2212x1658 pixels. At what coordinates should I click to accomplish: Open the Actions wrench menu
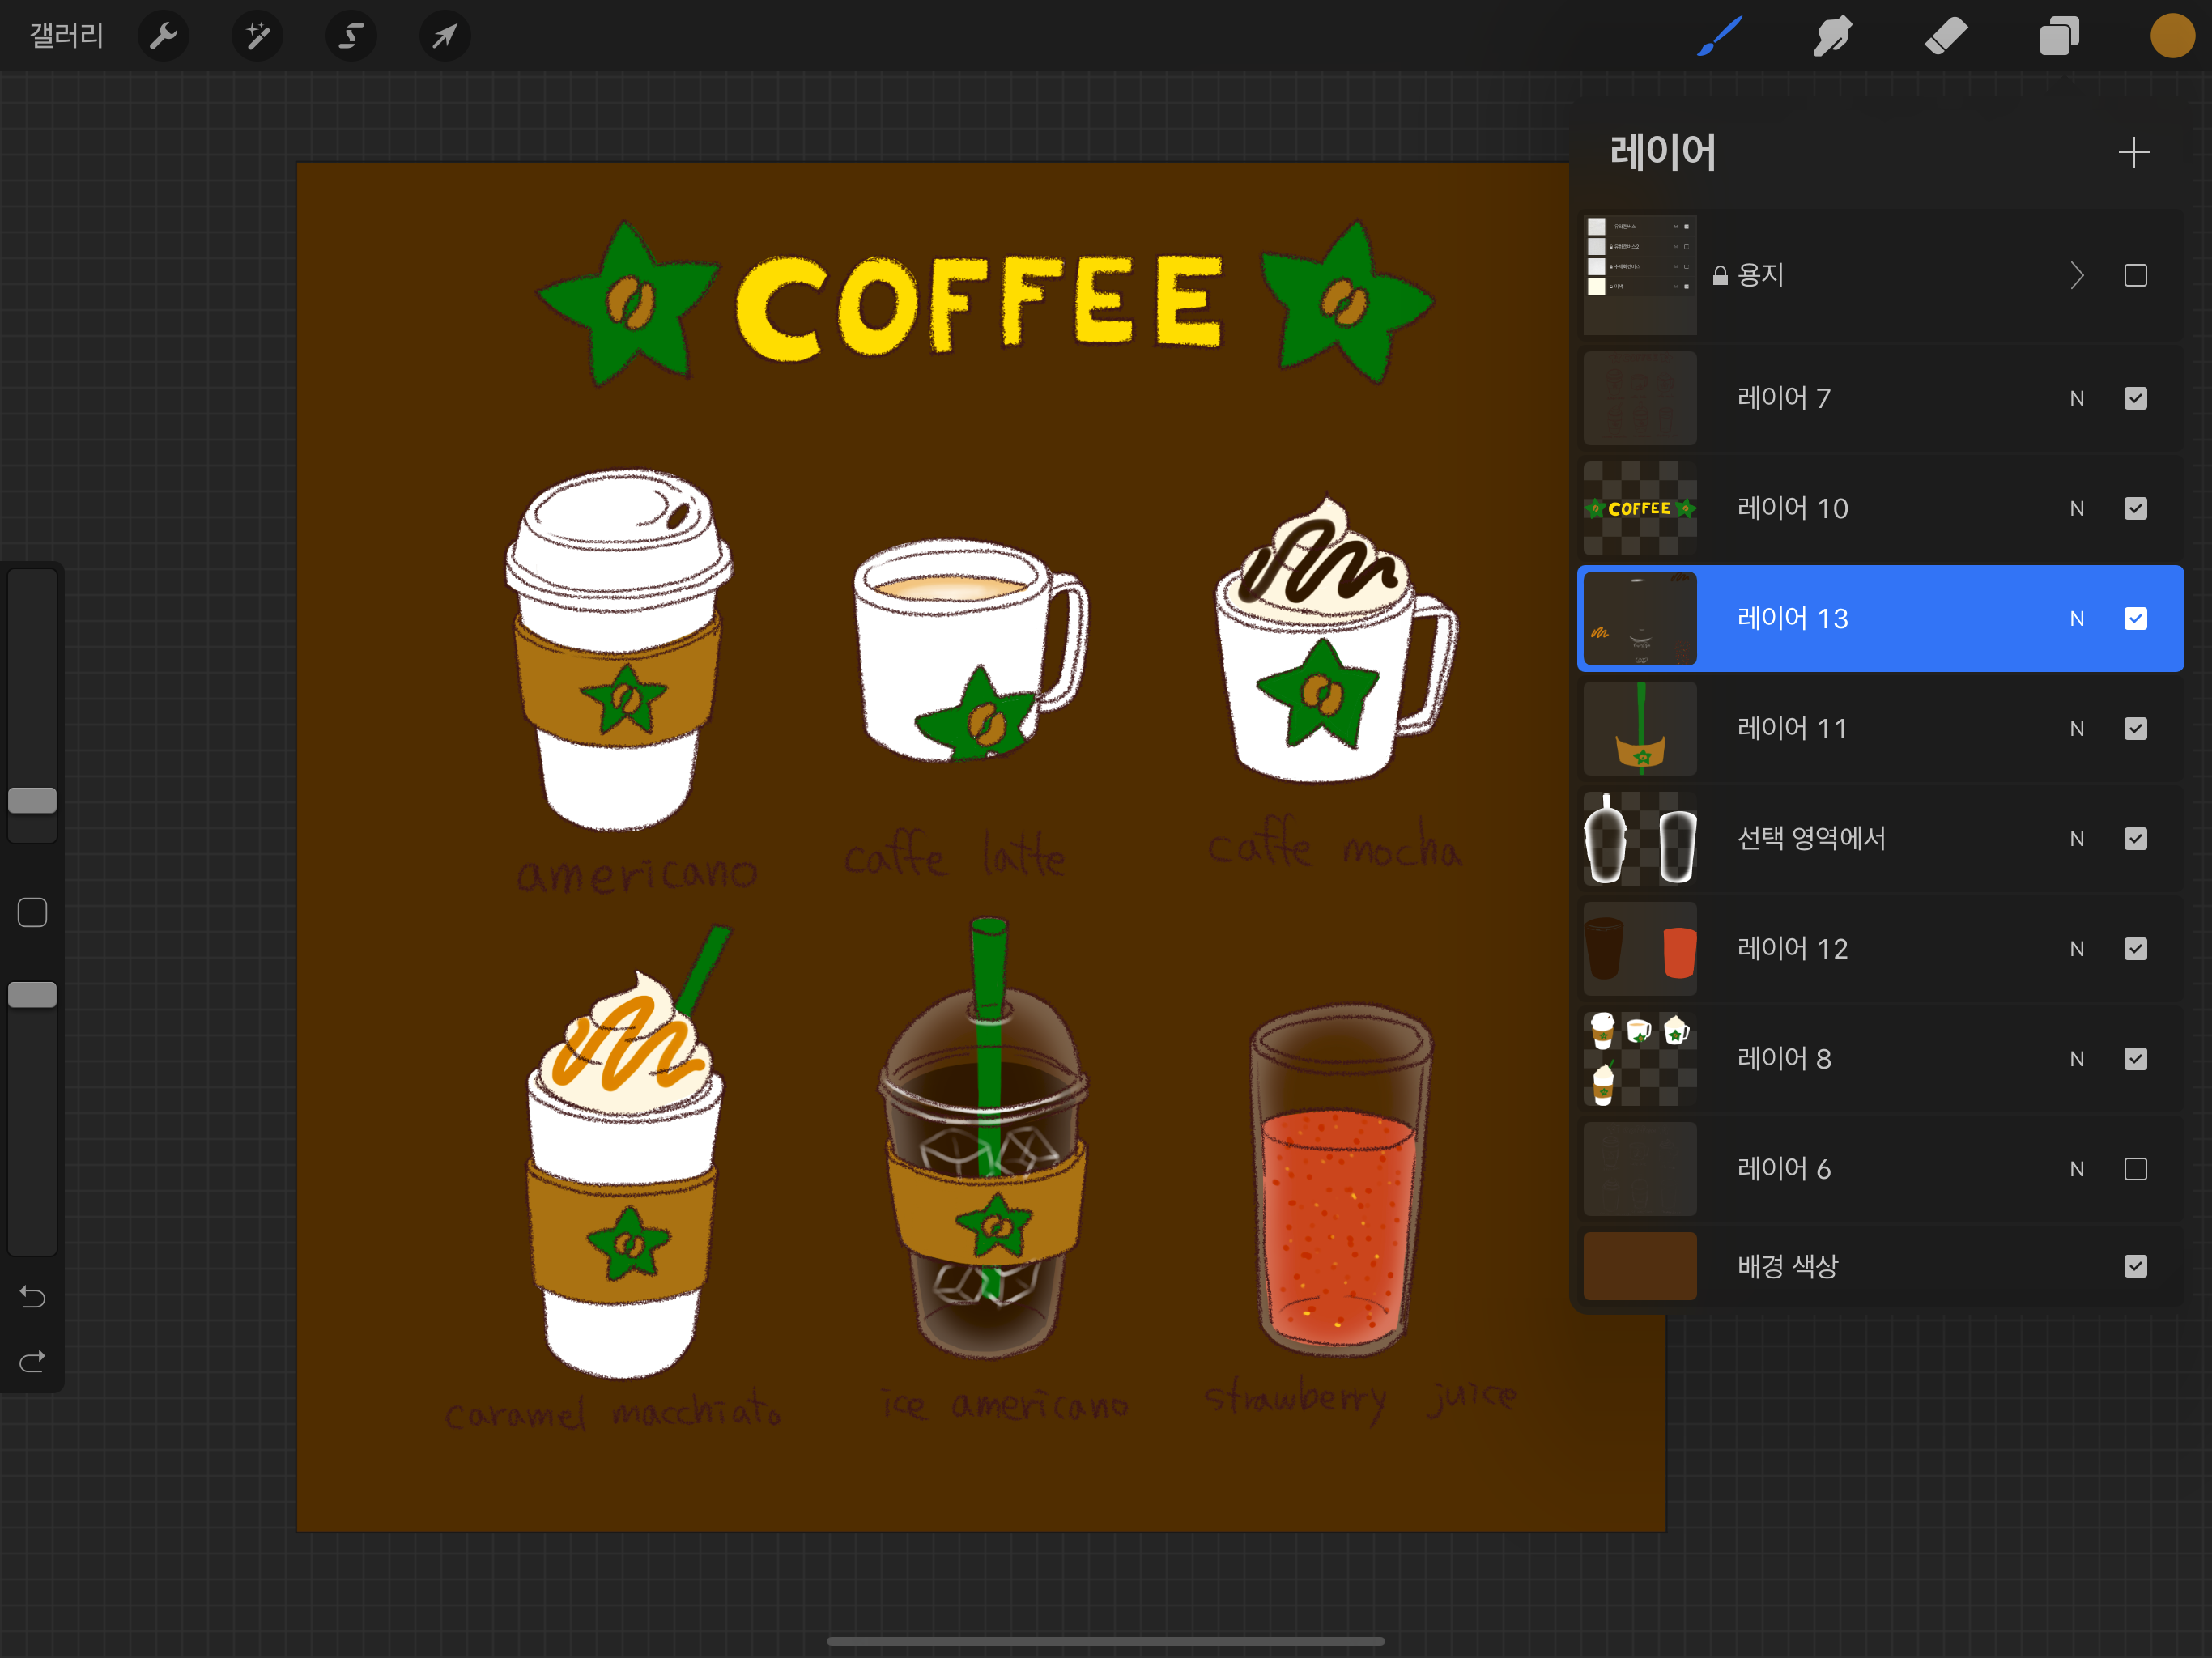click(x=163, y=37)
